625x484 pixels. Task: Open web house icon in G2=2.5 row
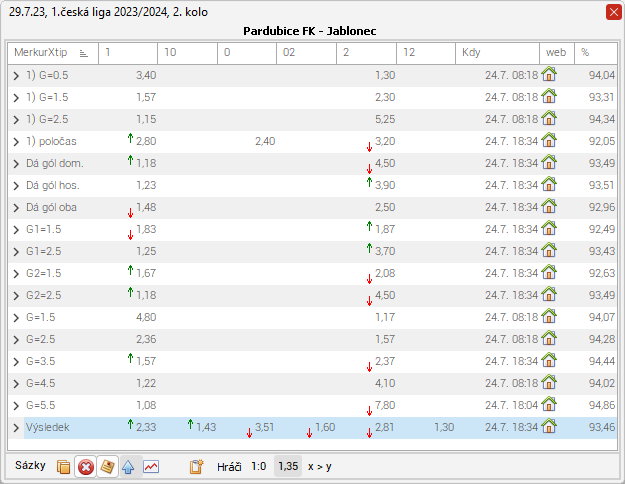click(549, 293)
